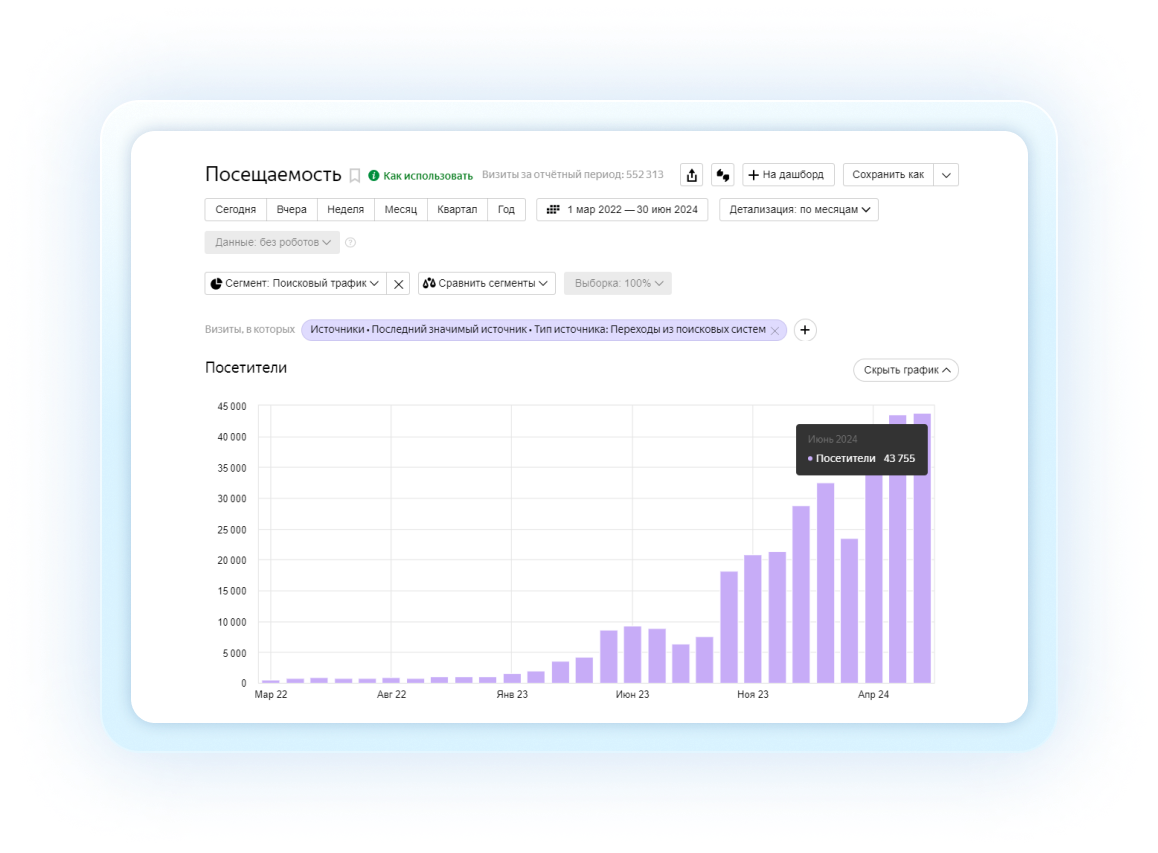Click the calendar grid icon in date picker

552,210
